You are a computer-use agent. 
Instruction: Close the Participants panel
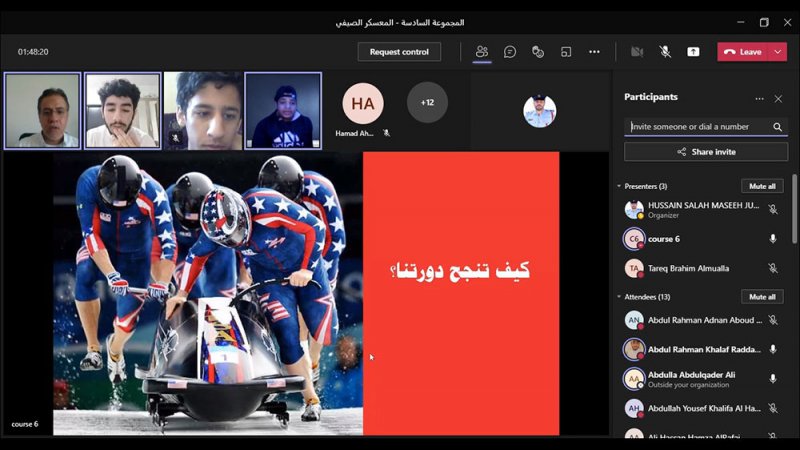pyautogui.click(x=778, y=98)
